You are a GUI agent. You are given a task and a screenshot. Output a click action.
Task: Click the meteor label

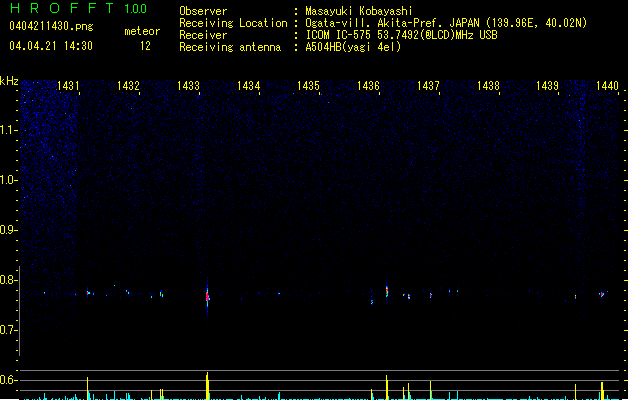[142, 31]
